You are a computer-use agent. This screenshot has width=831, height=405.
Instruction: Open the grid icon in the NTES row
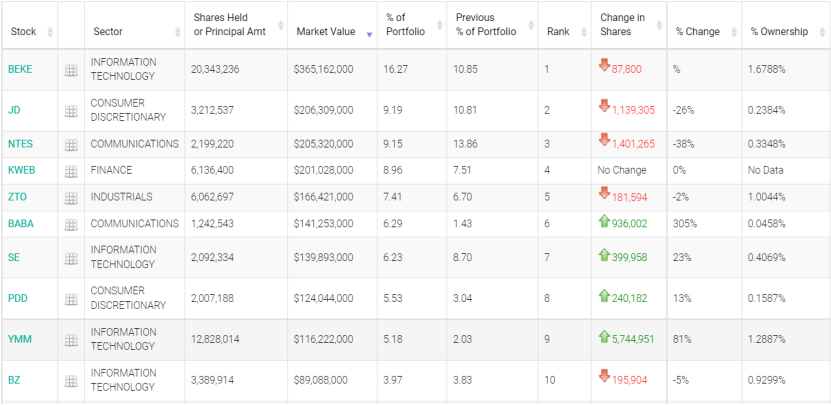pyautogui.click(x=71, y=144)
